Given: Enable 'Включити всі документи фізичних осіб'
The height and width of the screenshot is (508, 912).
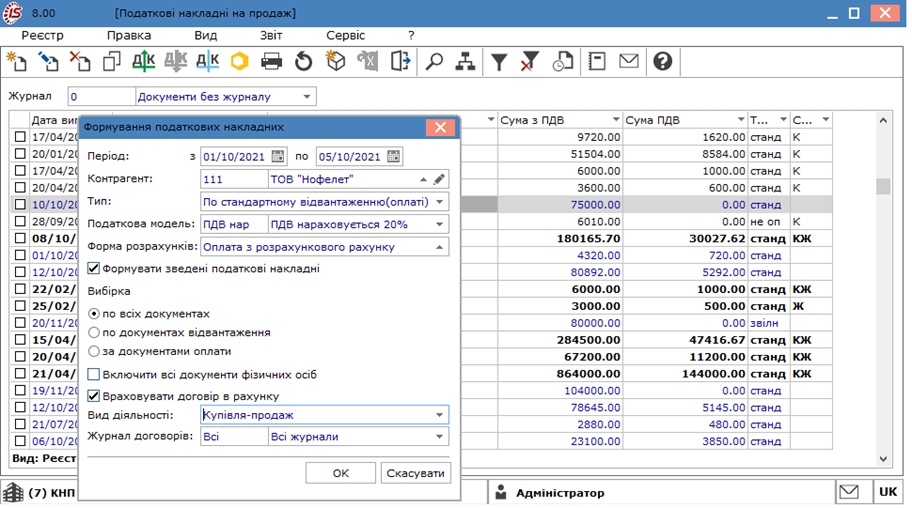Looking at the screenshot, I should [94, 374].
